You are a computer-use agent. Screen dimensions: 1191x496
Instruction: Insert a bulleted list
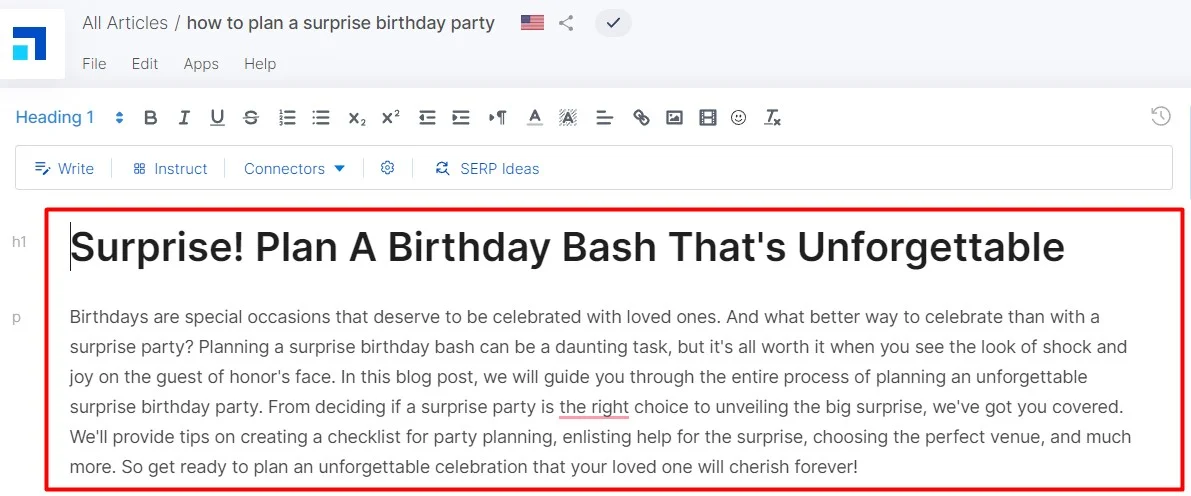pos(321,118)
